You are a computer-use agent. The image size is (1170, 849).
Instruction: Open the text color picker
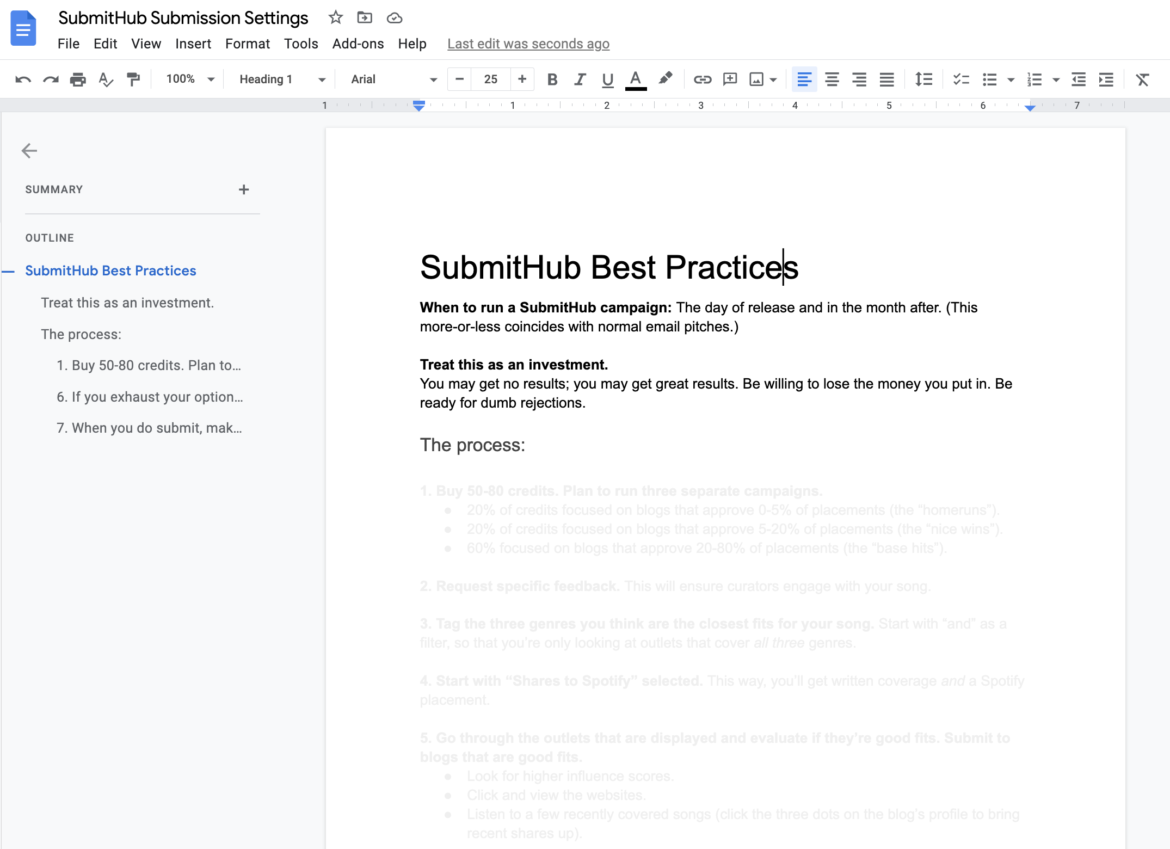[x=635, y=80]
